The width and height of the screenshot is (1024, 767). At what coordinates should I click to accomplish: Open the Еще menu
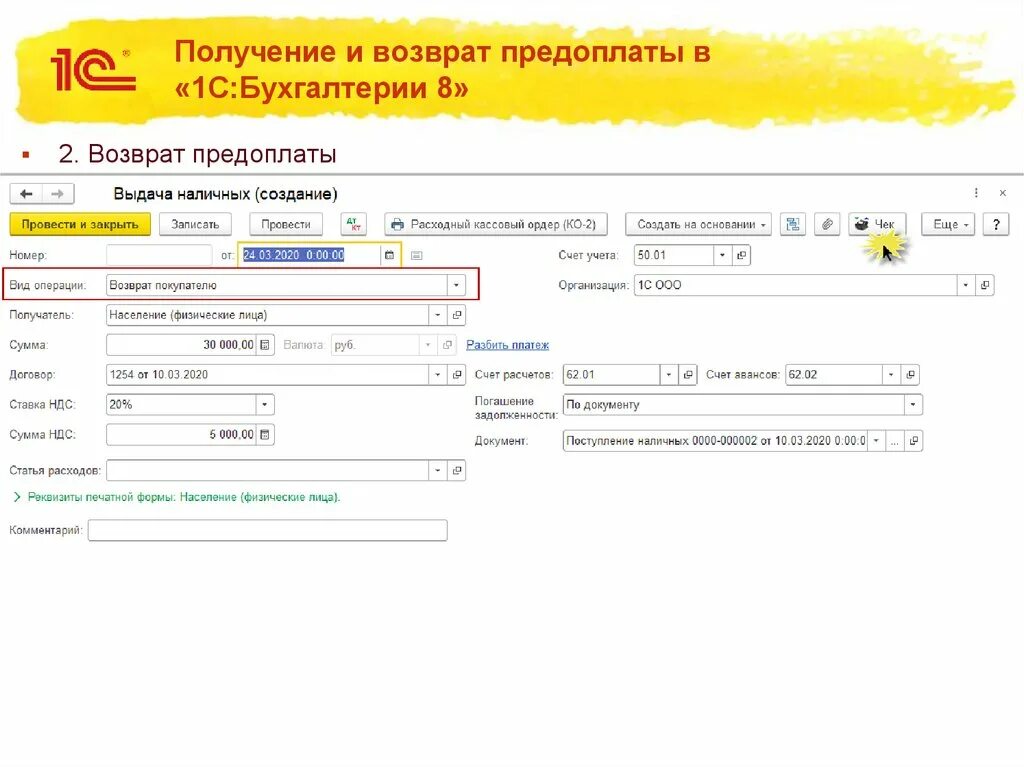pyautogui.click(x=948, y=224)
